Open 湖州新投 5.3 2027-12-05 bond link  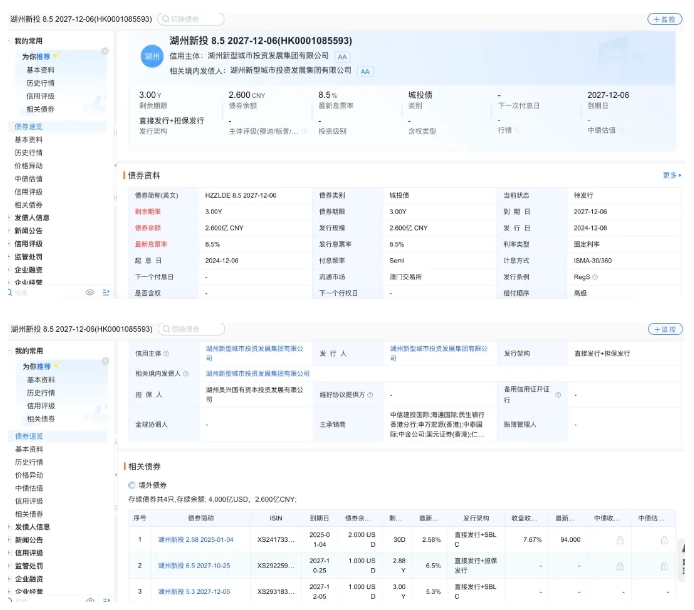194,591
